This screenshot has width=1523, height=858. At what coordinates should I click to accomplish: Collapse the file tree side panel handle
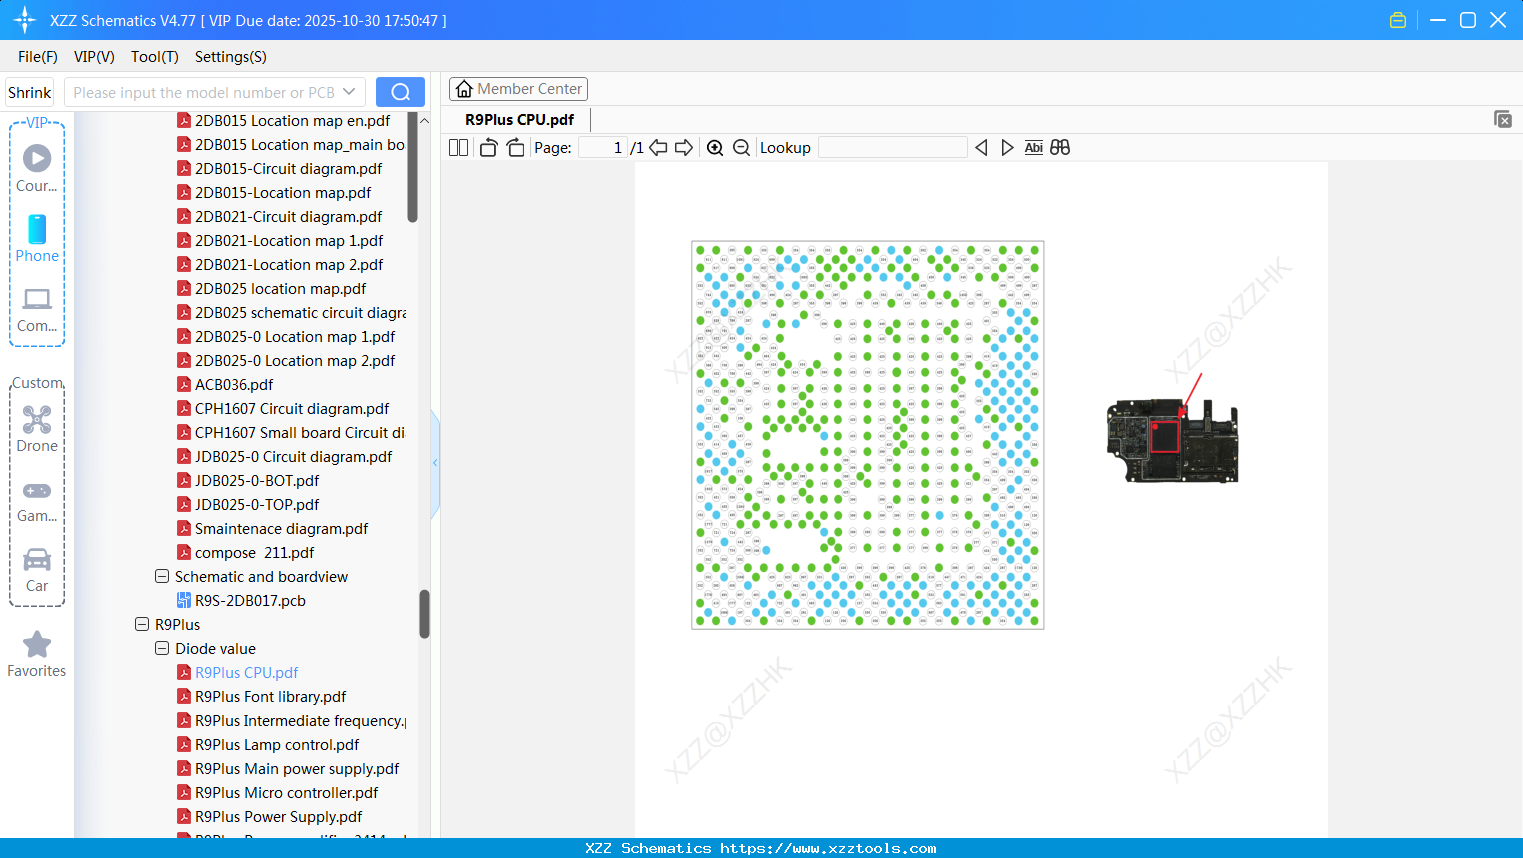(x=435, y=463)
